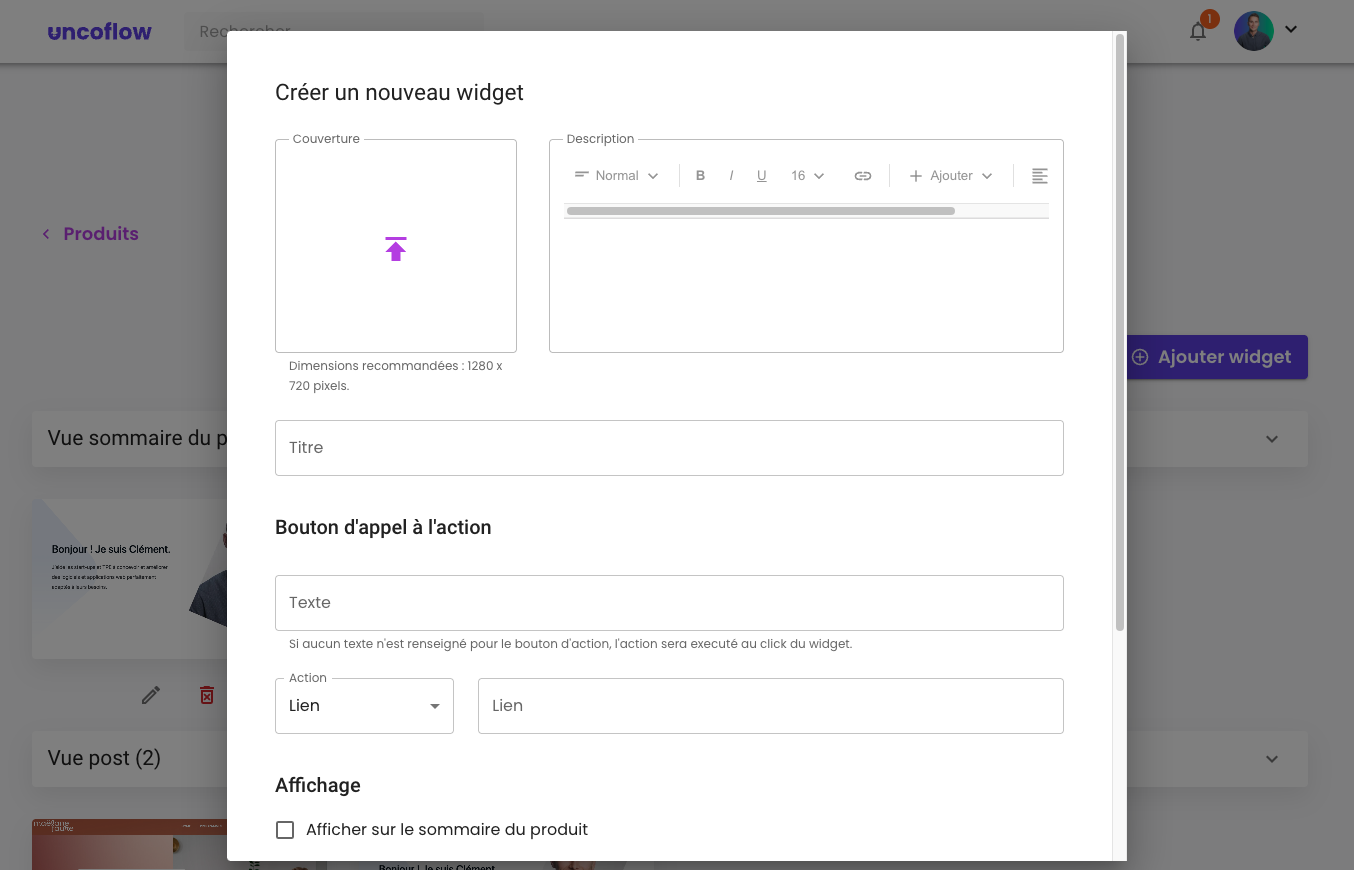The image size is (1354, 870).
Task: Click the text alignment icon in editor
Action: [x=1039, y=176]
